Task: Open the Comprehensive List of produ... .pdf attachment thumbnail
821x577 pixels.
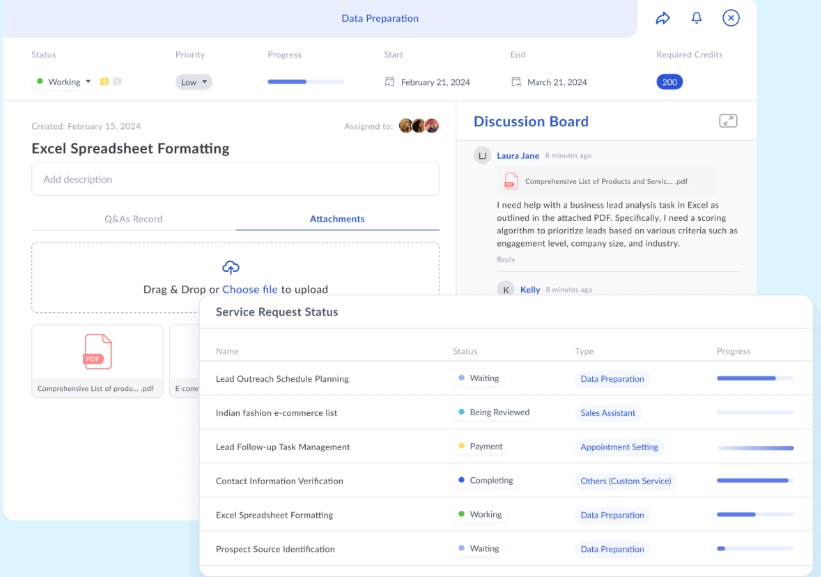Action: 97,361
